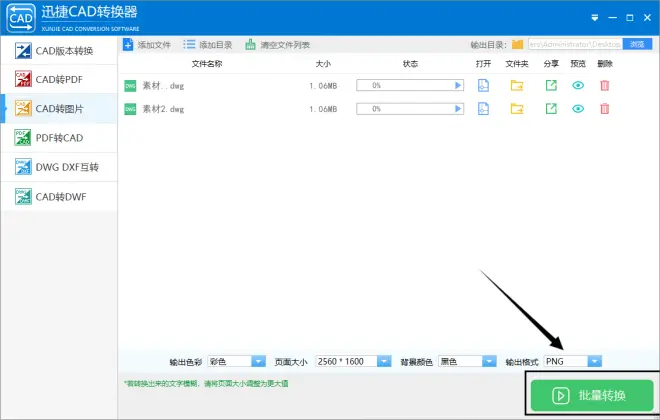Click the 状态 column header
660x420 pixels.
[x=410, y=64]
